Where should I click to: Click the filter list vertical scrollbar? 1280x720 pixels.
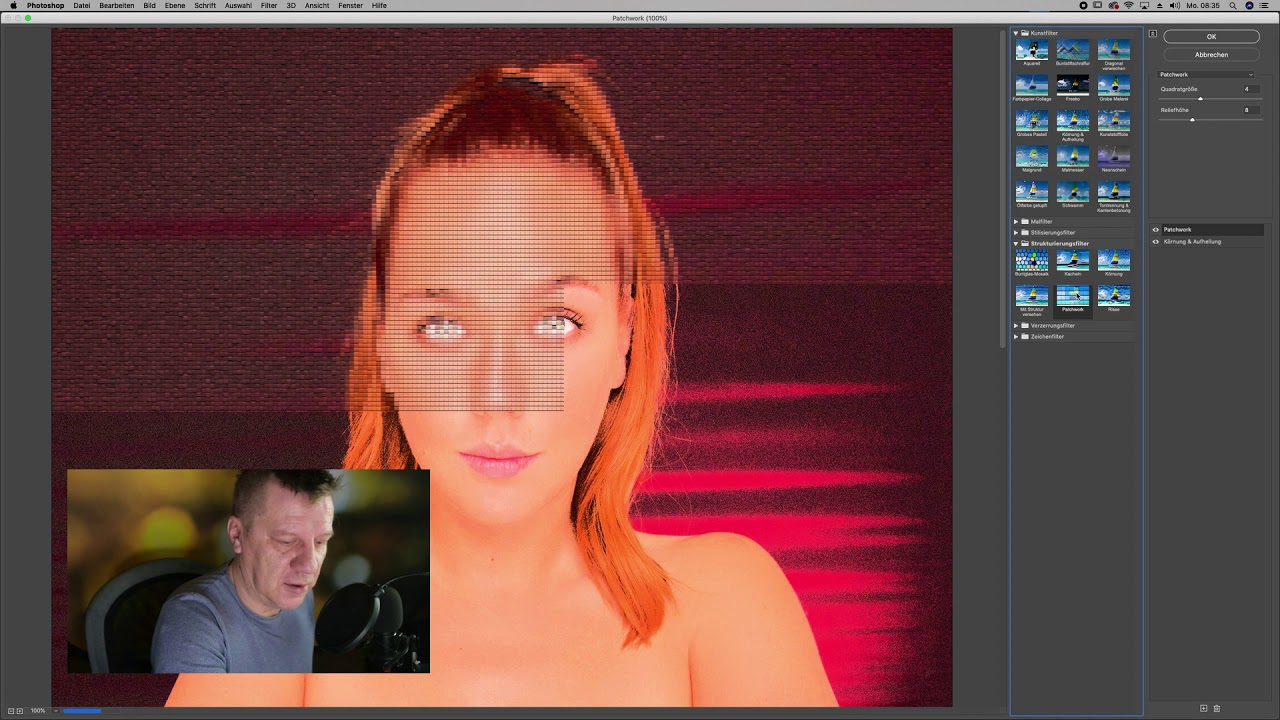1003,188
